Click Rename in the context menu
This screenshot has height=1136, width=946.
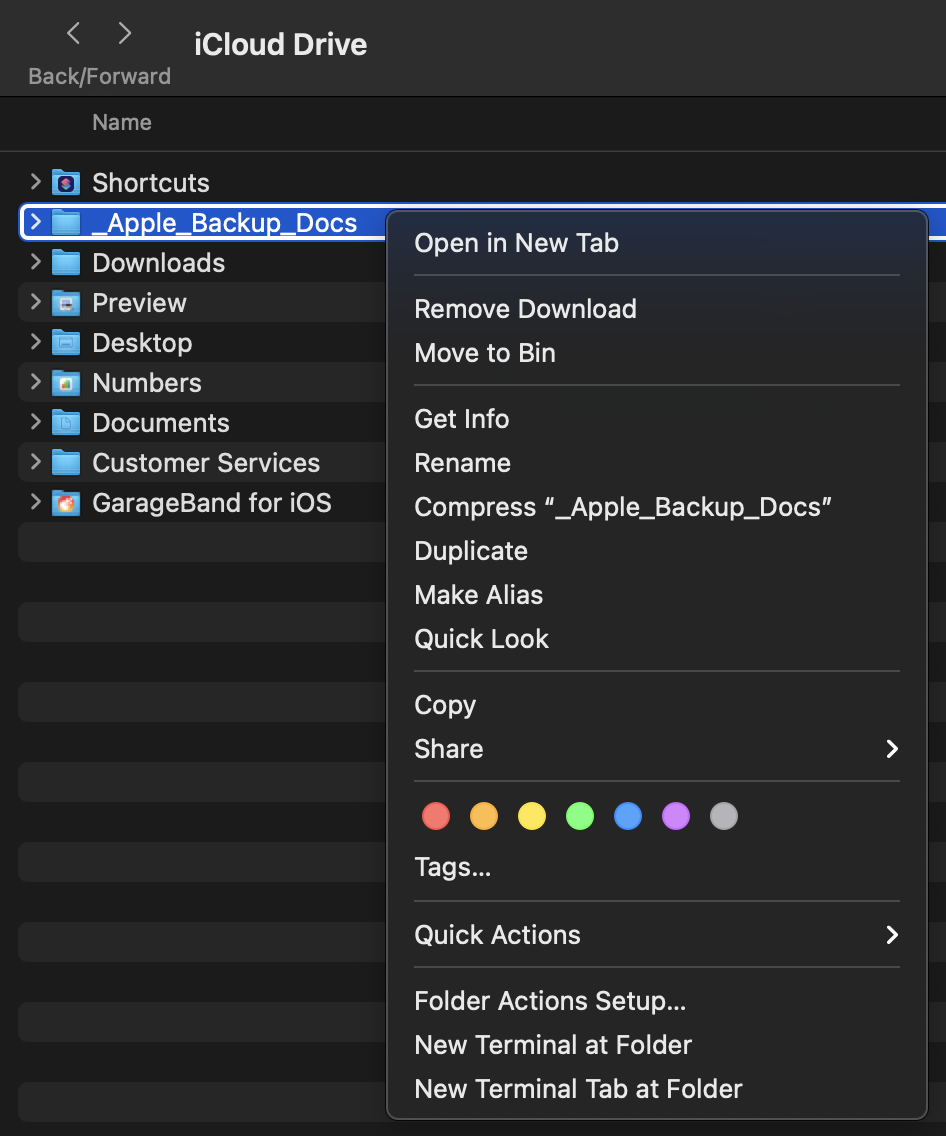click(463, 463)
